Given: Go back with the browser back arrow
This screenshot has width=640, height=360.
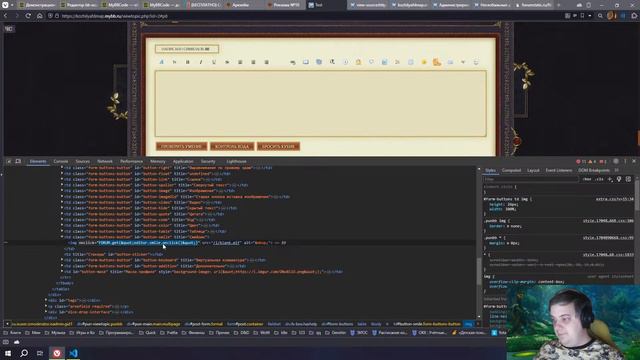Looking at the screenshot, I should pos(5,16).
